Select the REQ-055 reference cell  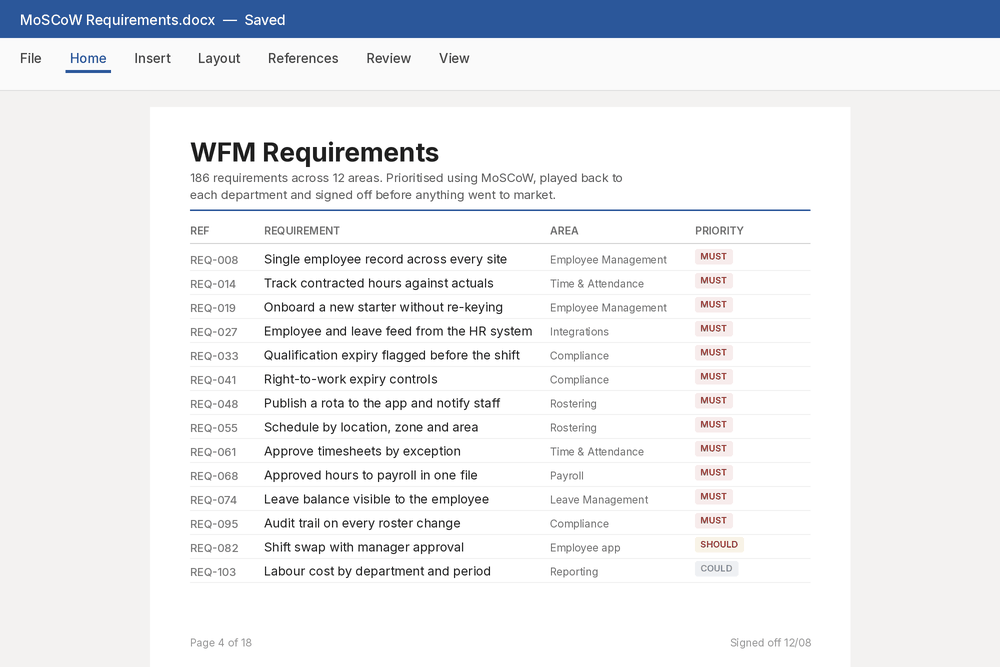click(x=214, y=428)
